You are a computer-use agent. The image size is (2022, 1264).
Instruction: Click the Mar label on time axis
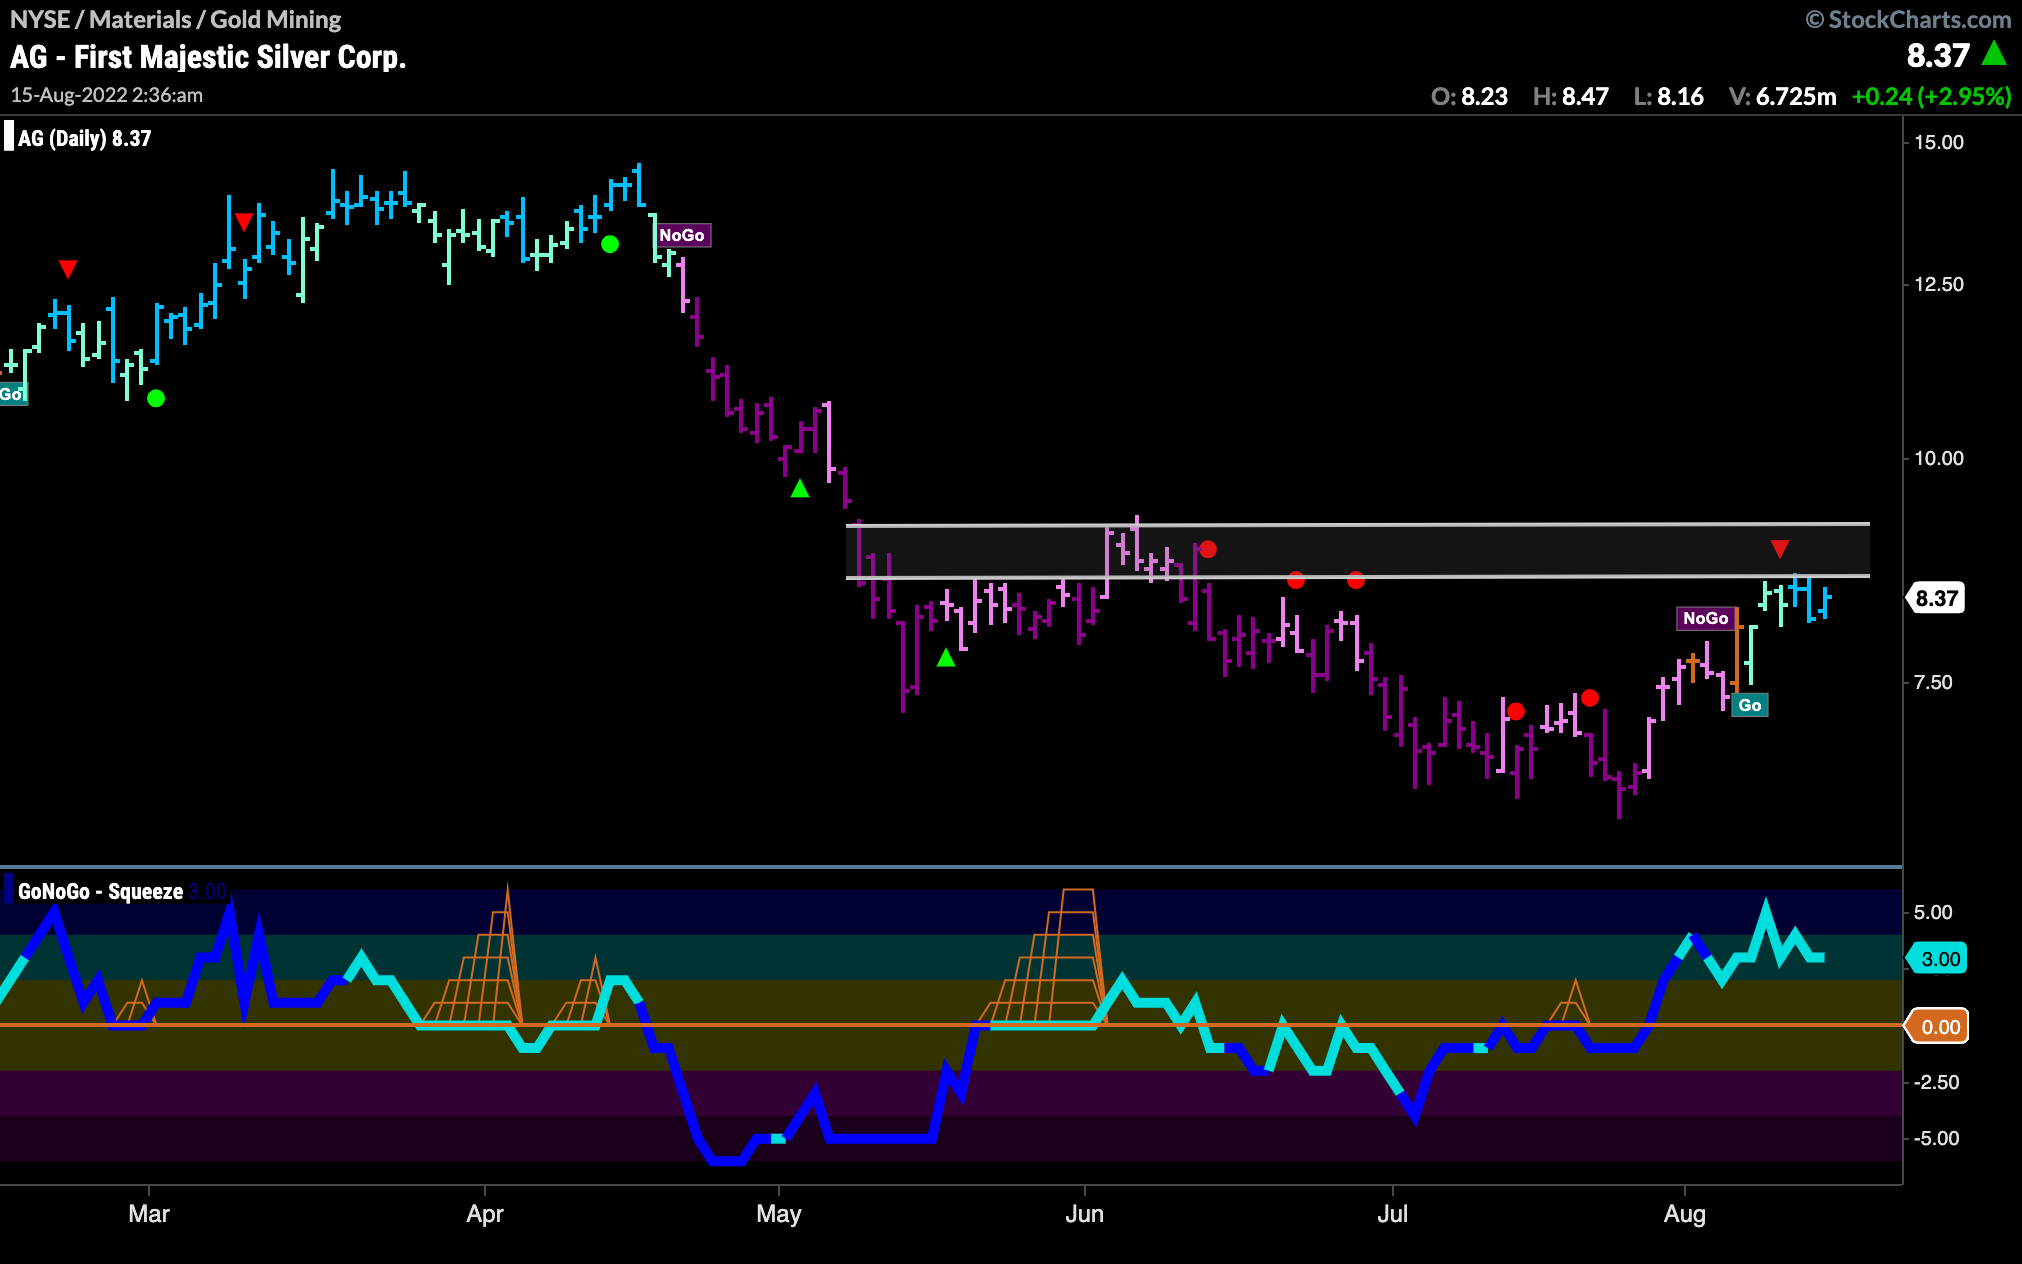coord(149,1214)
